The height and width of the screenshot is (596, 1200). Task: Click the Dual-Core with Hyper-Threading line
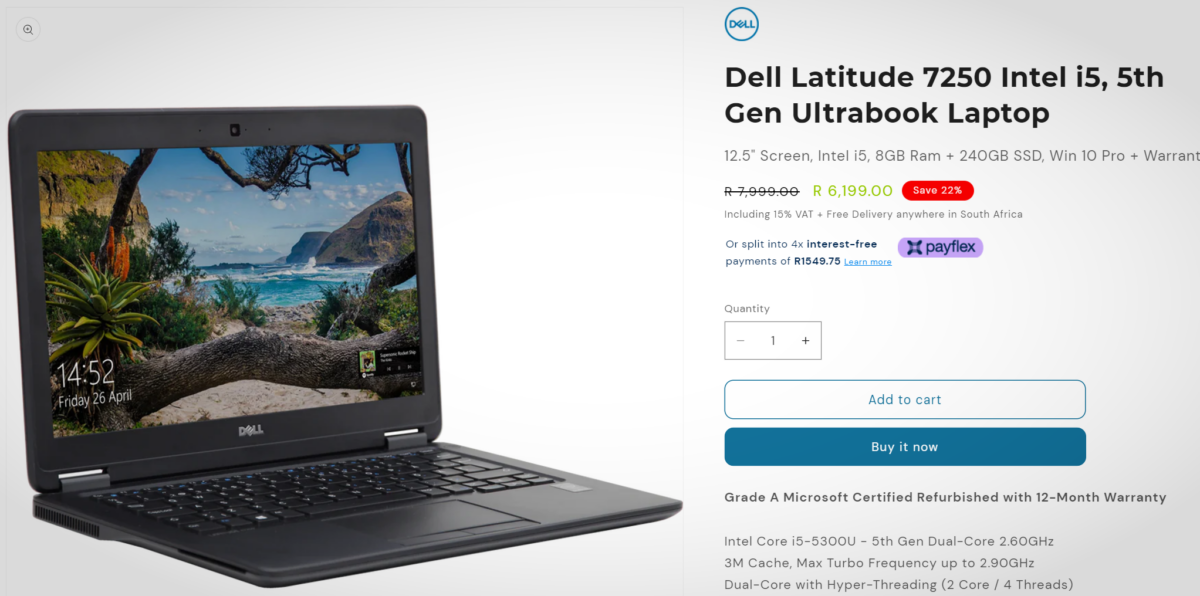pos(898,584)
